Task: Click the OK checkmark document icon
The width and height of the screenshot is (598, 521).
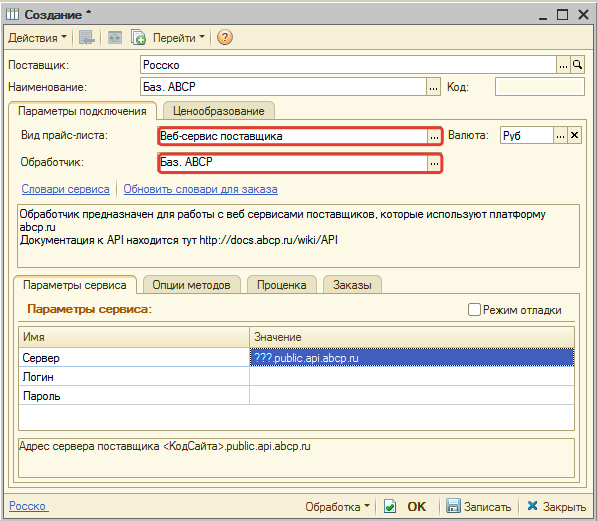Action: coord(390,506)
